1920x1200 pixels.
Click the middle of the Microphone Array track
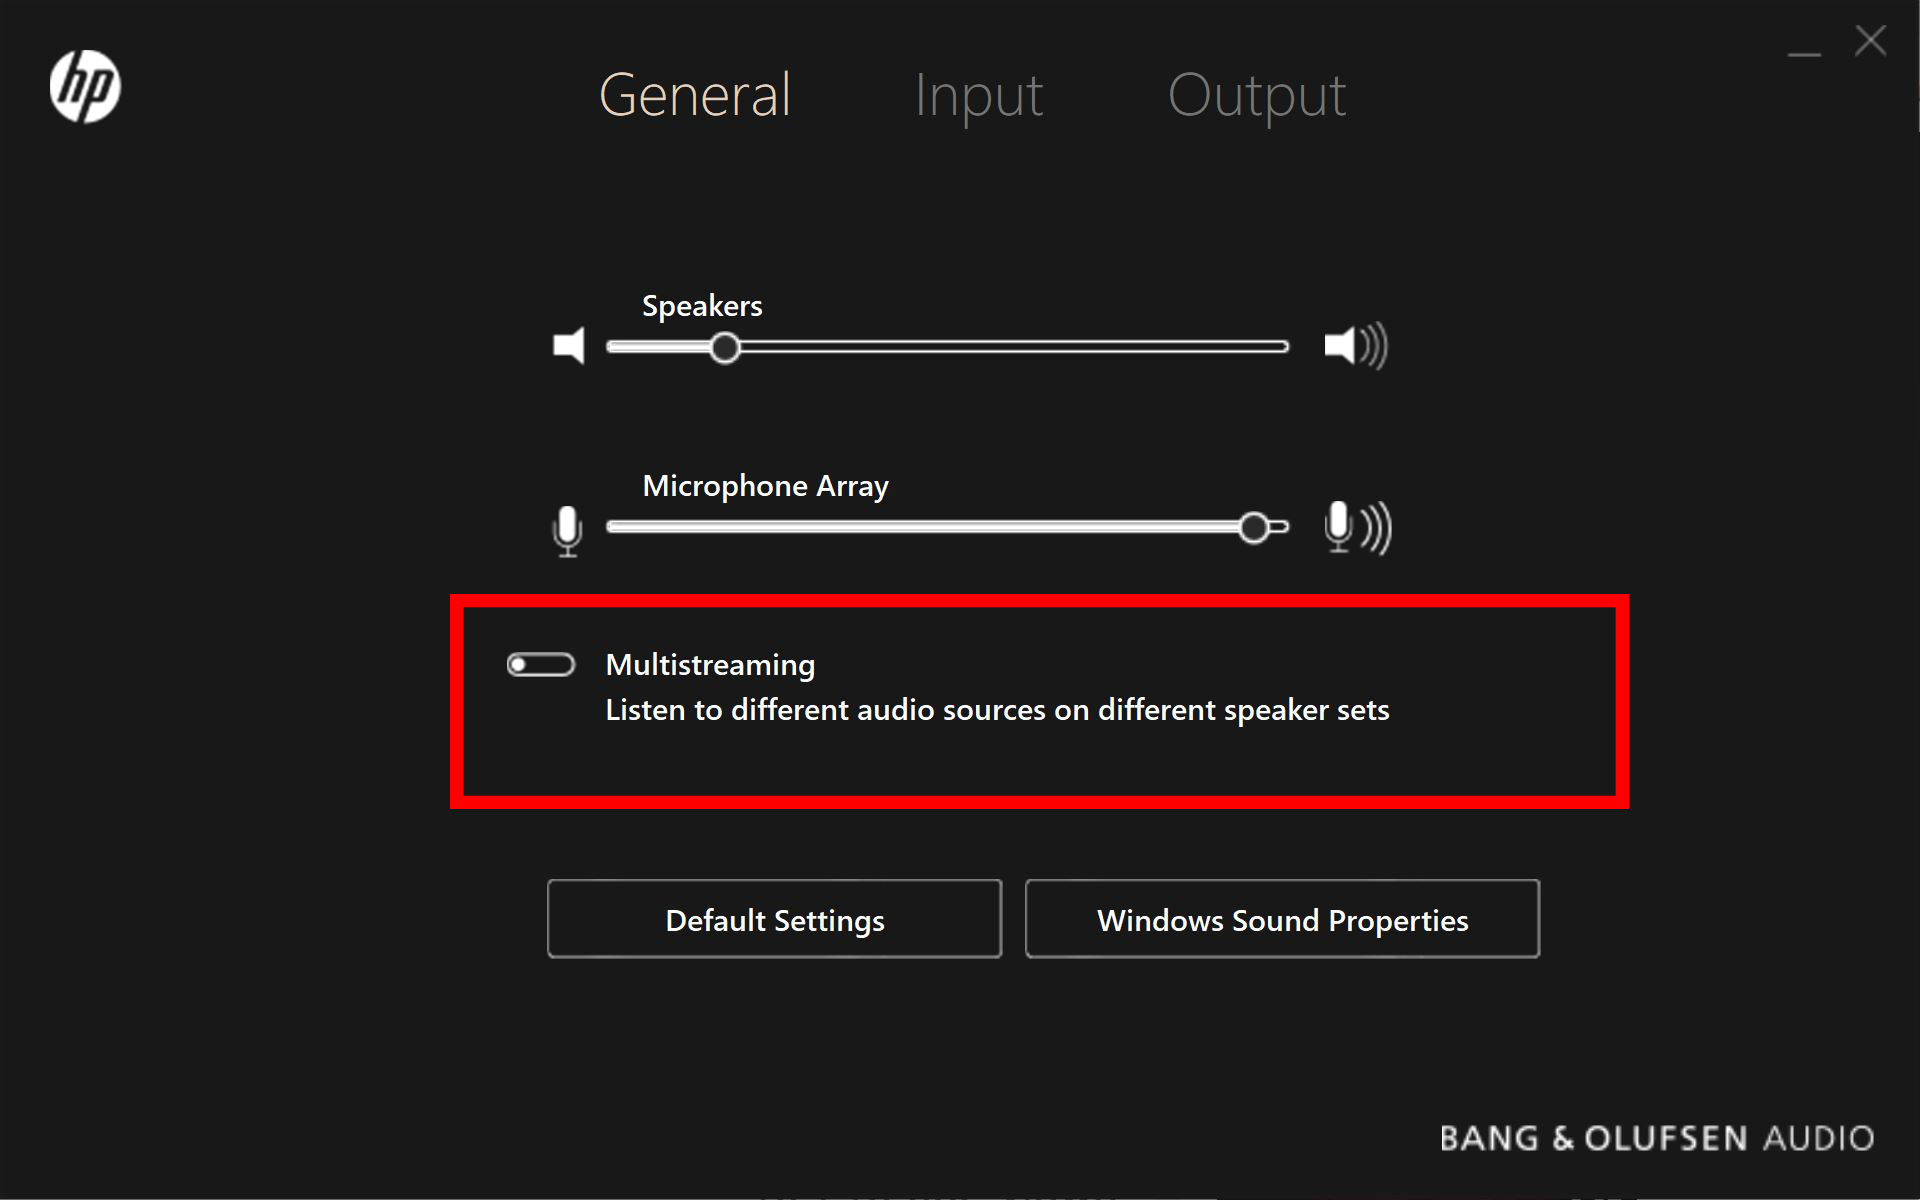pyautogui.click(x=947, y=527)
